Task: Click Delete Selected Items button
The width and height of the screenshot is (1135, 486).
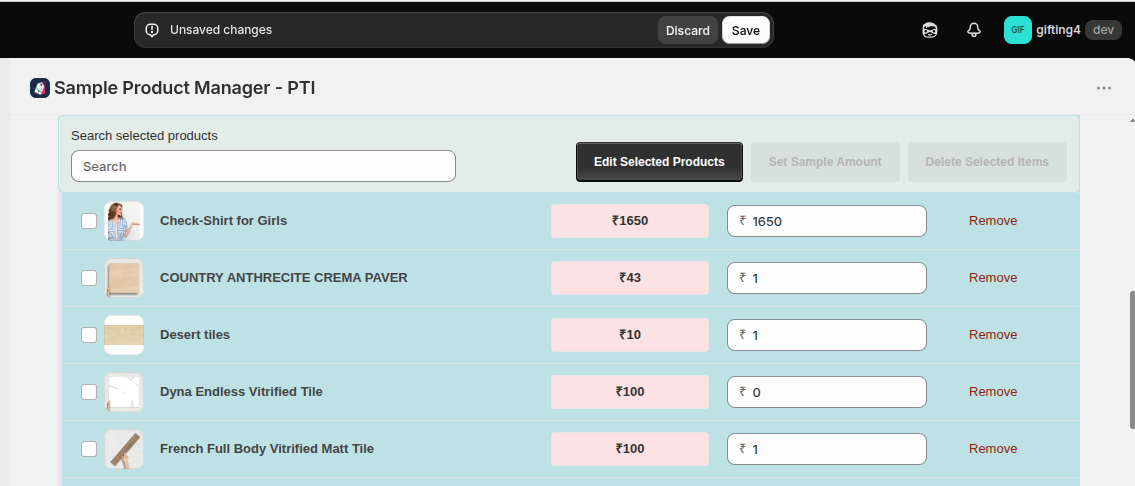Action: click(987, 162)
